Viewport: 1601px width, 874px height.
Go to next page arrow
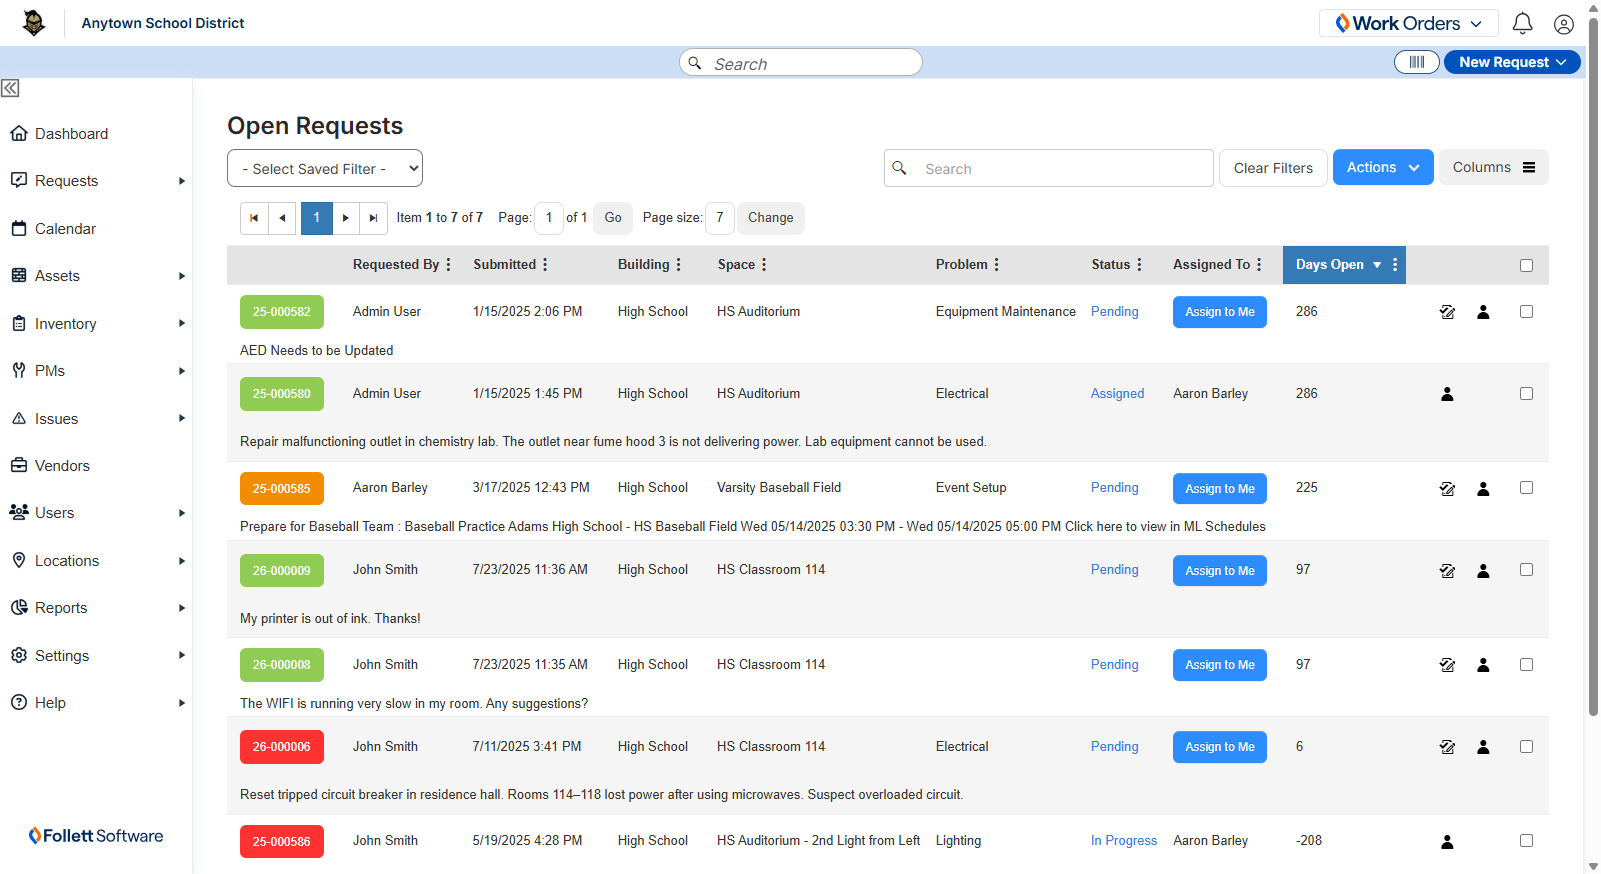(x=346, y=218)
